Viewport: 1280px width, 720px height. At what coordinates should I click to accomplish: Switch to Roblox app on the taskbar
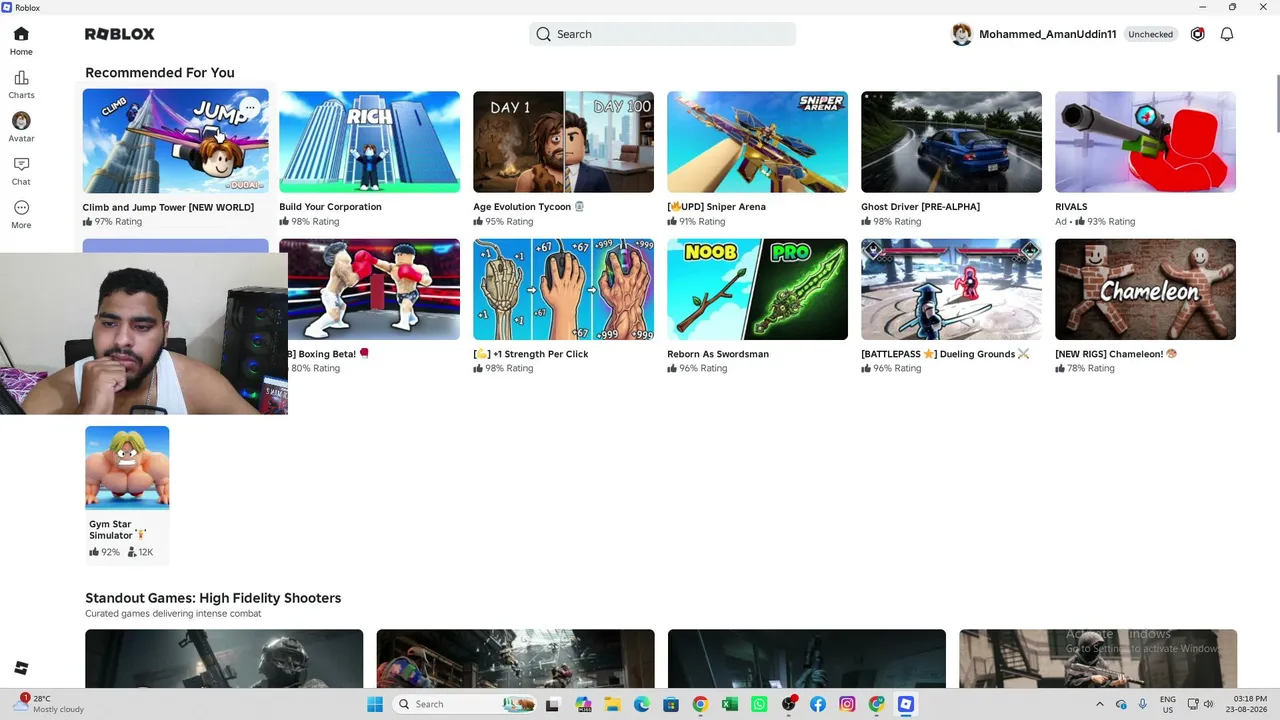point(906,704)
